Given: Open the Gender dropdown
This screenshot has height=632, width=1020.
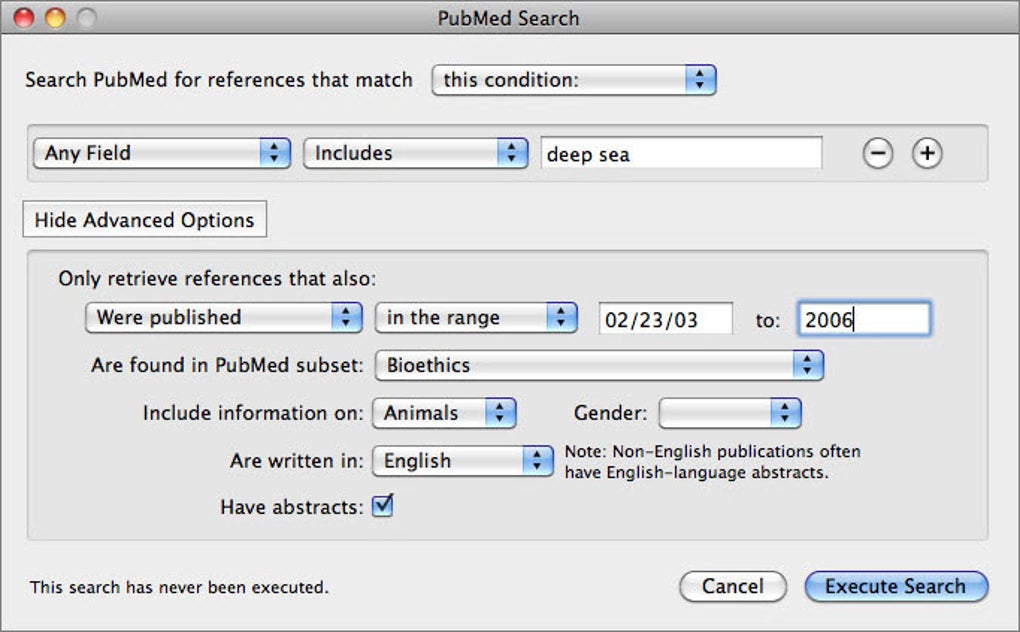Looking at the screenshot, I should pos(730,412).
